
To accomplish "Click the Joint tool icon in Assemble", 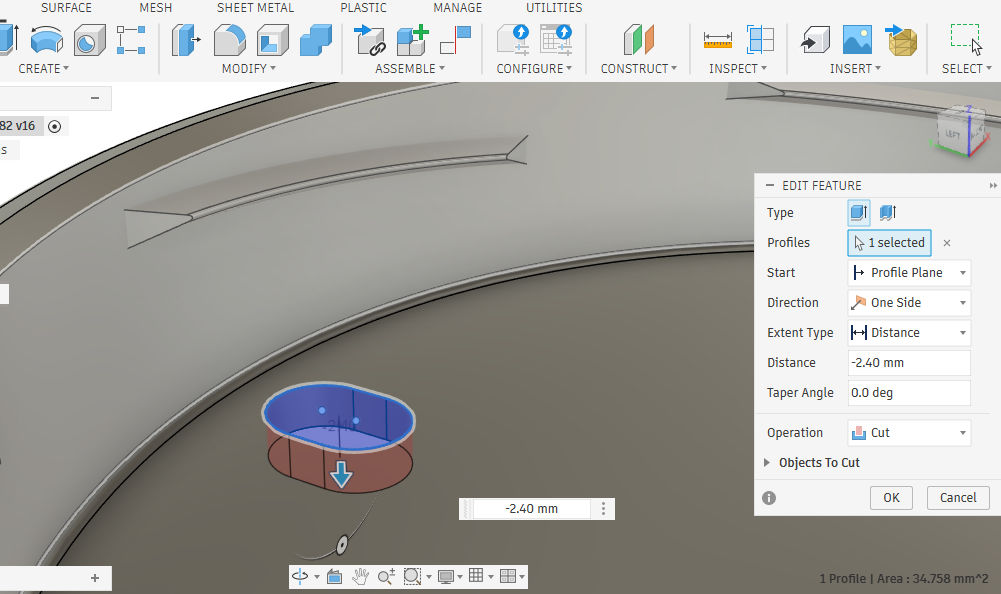I will [371, 40].
